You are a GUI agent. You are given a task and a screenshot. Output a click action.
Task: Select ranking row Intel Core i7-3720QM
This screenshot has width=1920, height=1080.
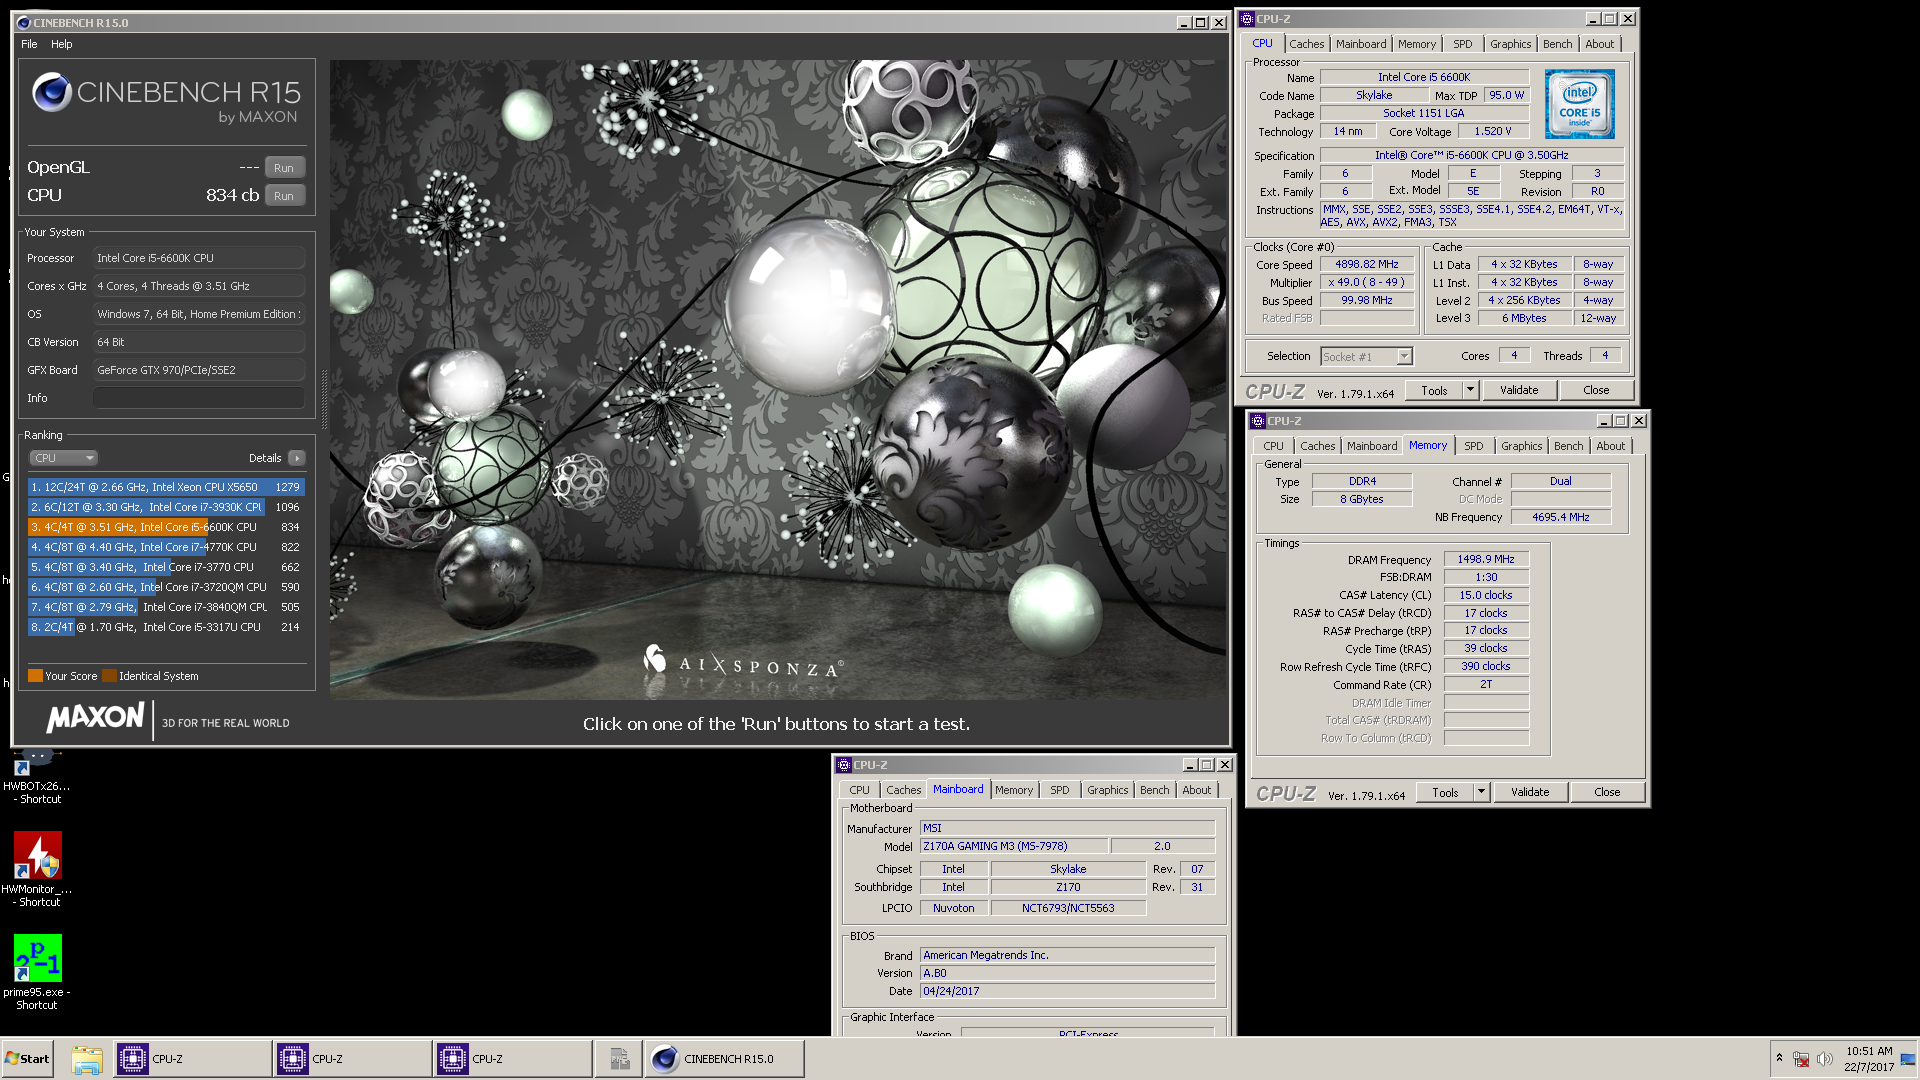click(x=165, y=587)
